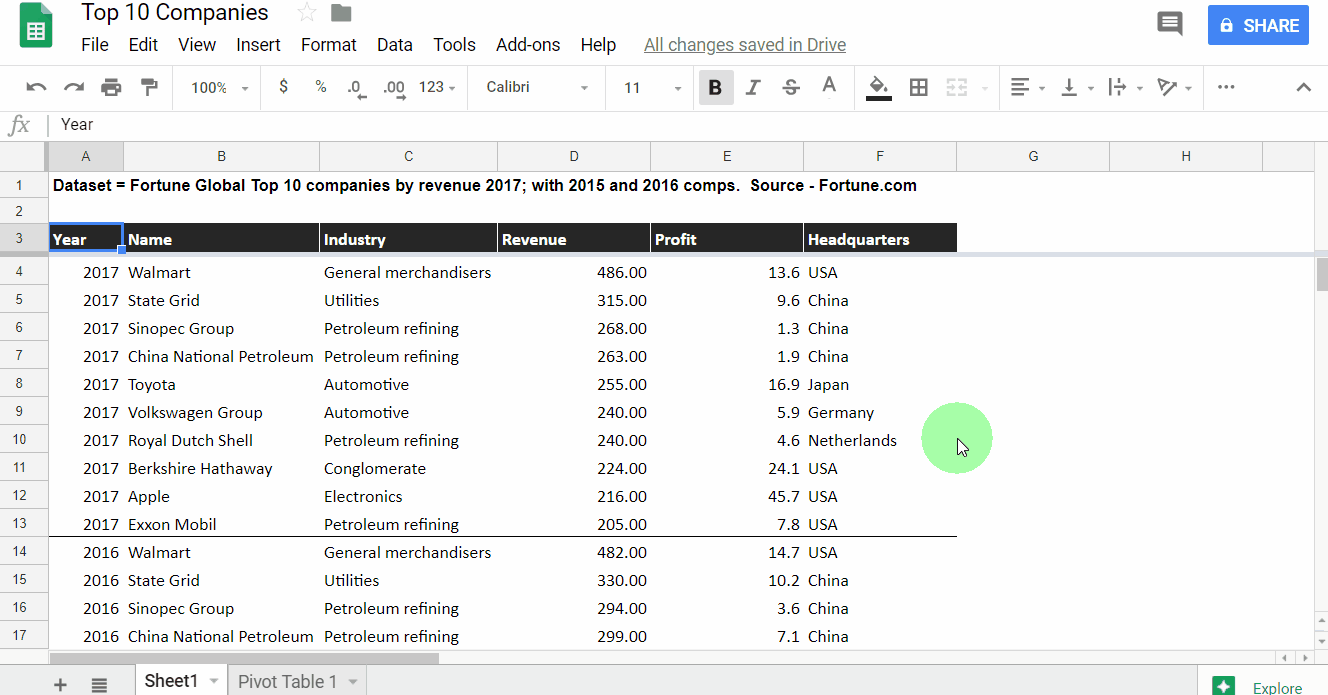Screen dimensions: 1328x695
Task: Hide the menus with the up chevron
Action: [x=1303, y=87]
